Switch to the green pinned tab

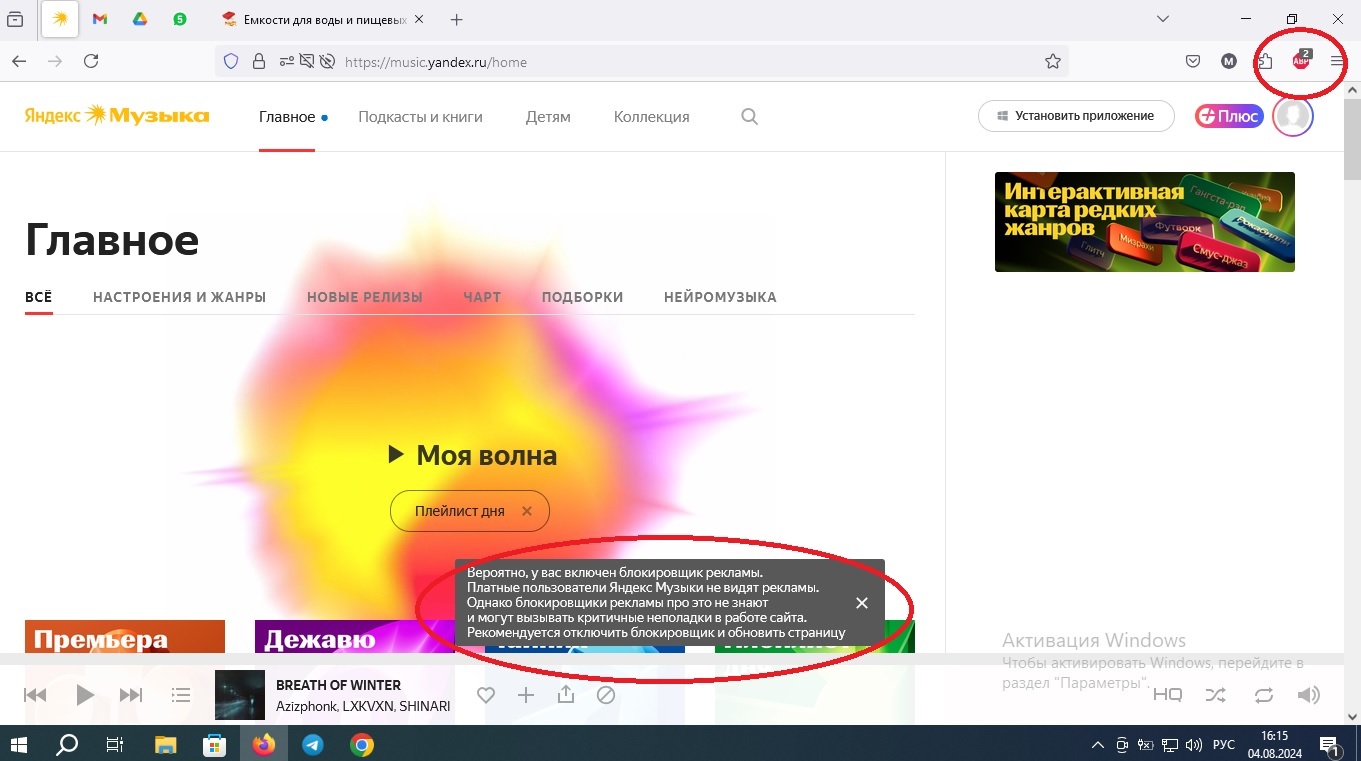(x=180, y=19)
